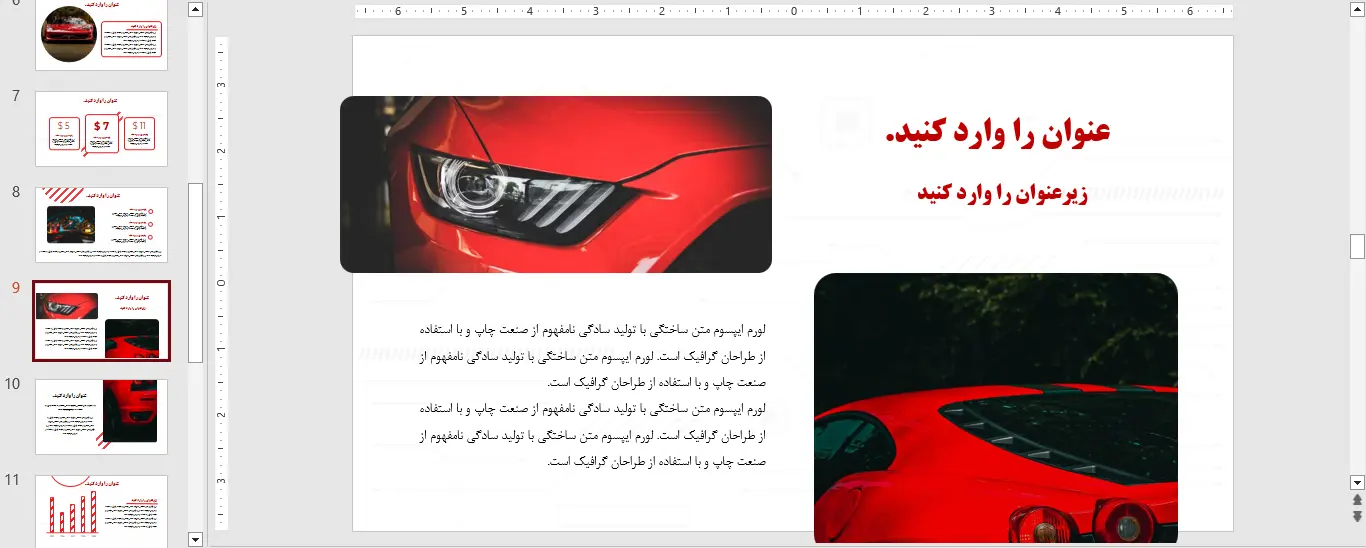Open slide 7 thumbnail with price boxes
Image resolution: width=1366 pixels, height=548 pixels.
[101, 128]
